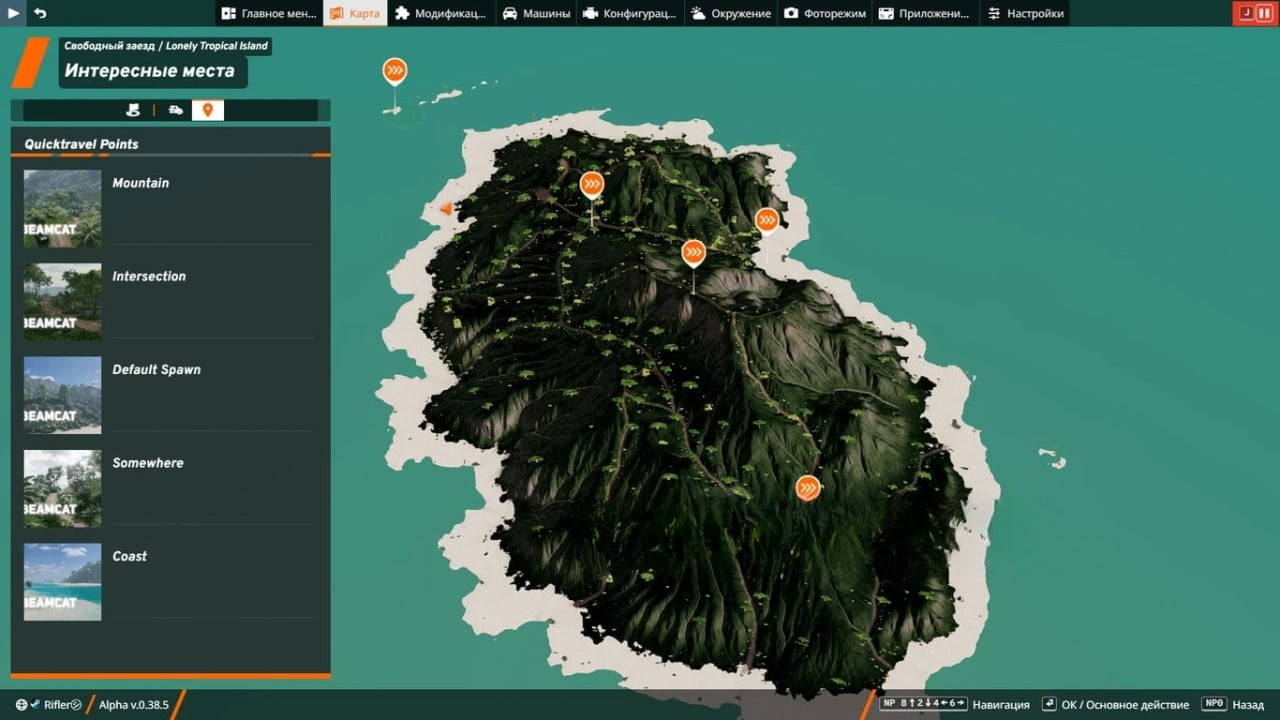1280x720 pixels.
Task: Click the northwest mountain quicktravel map marker
Action: [x=592, y=185]
